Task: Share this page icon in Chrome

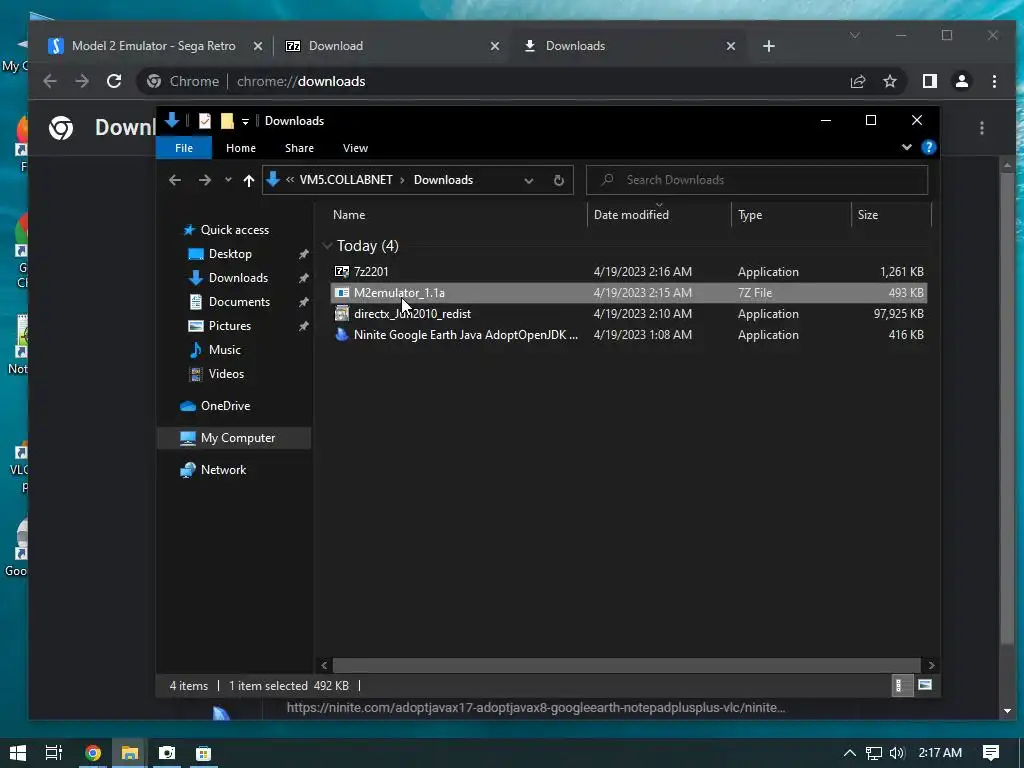Action: (x=857, y=82)
